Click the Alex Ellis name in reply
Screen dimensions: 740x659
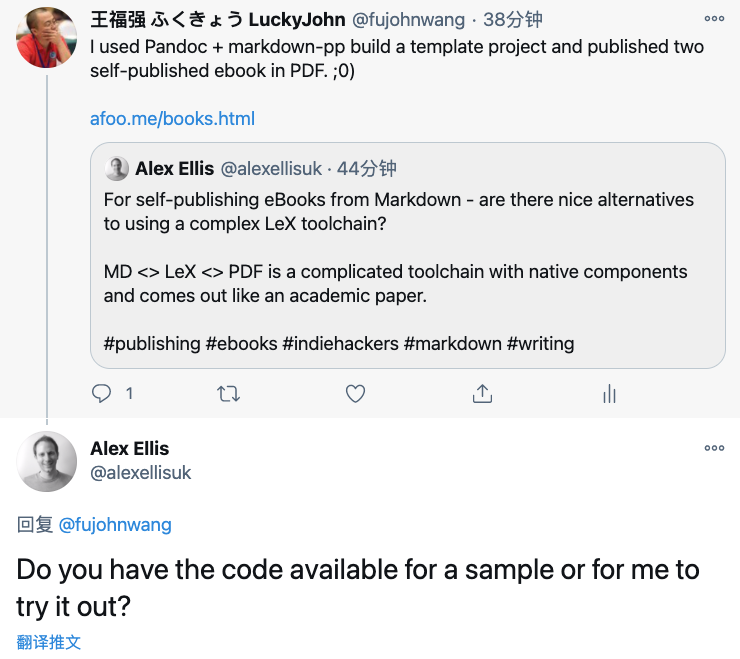click(130, 448)
